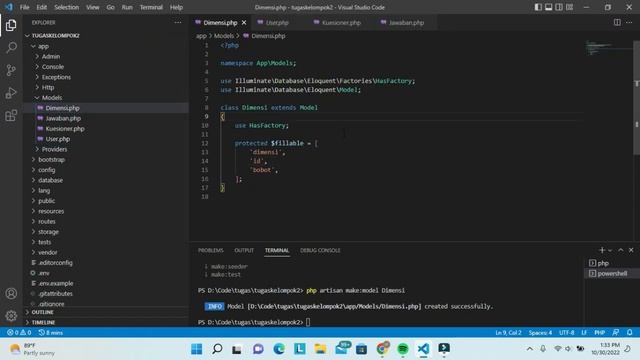The height and width of the screenshot is (360, 640).
Task: Toggle secondary side bar layout icon
Action: pos(559,7)
